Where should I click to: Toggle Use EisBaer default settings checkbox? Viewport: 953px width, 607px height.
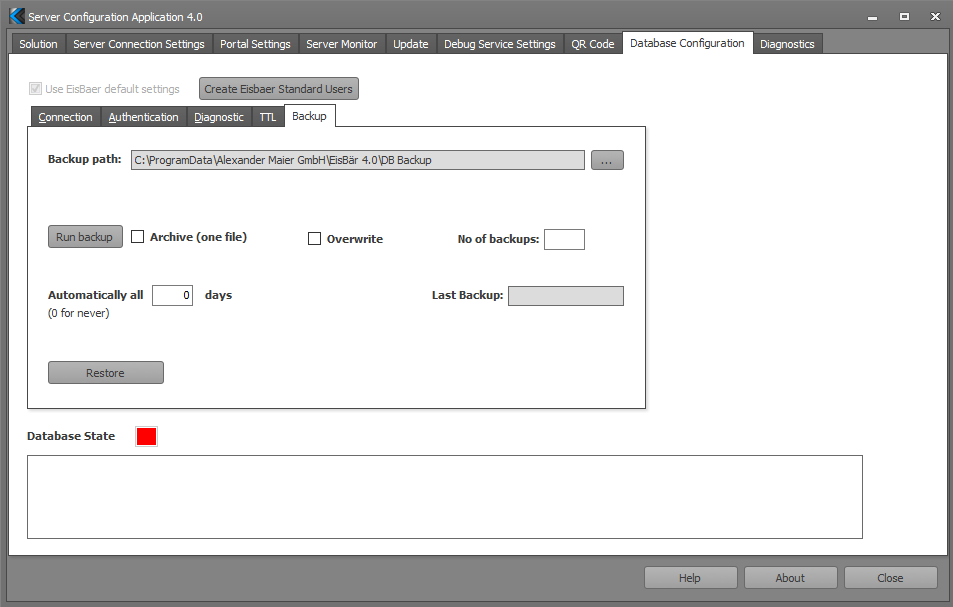[x=35, y=89]
